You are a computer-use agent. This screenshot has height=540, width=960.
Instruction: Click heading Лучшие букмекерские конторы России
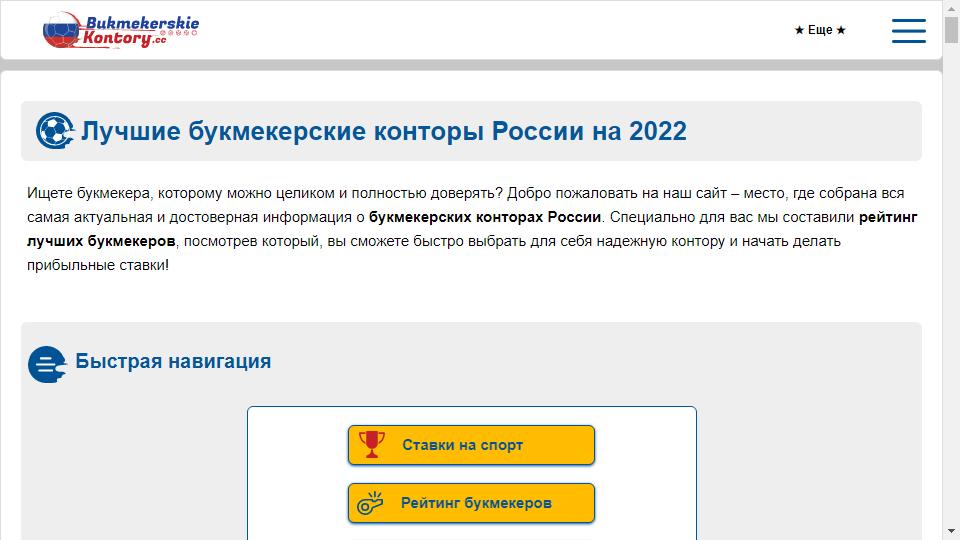point(384,131)
